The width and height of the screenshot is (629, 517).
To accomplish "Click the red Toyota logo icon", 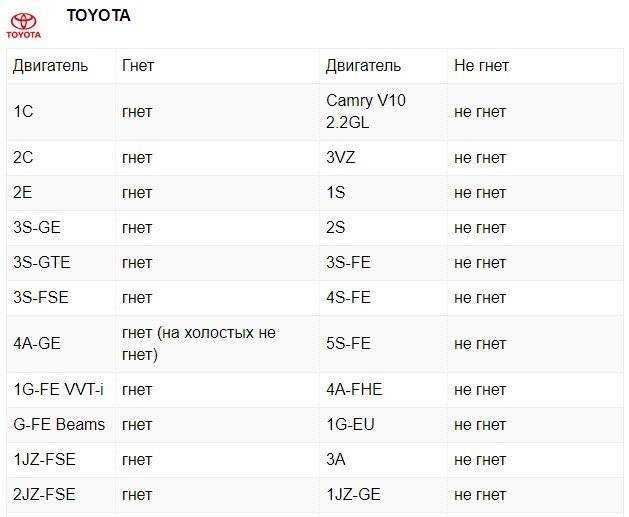I will click(24, 26).
